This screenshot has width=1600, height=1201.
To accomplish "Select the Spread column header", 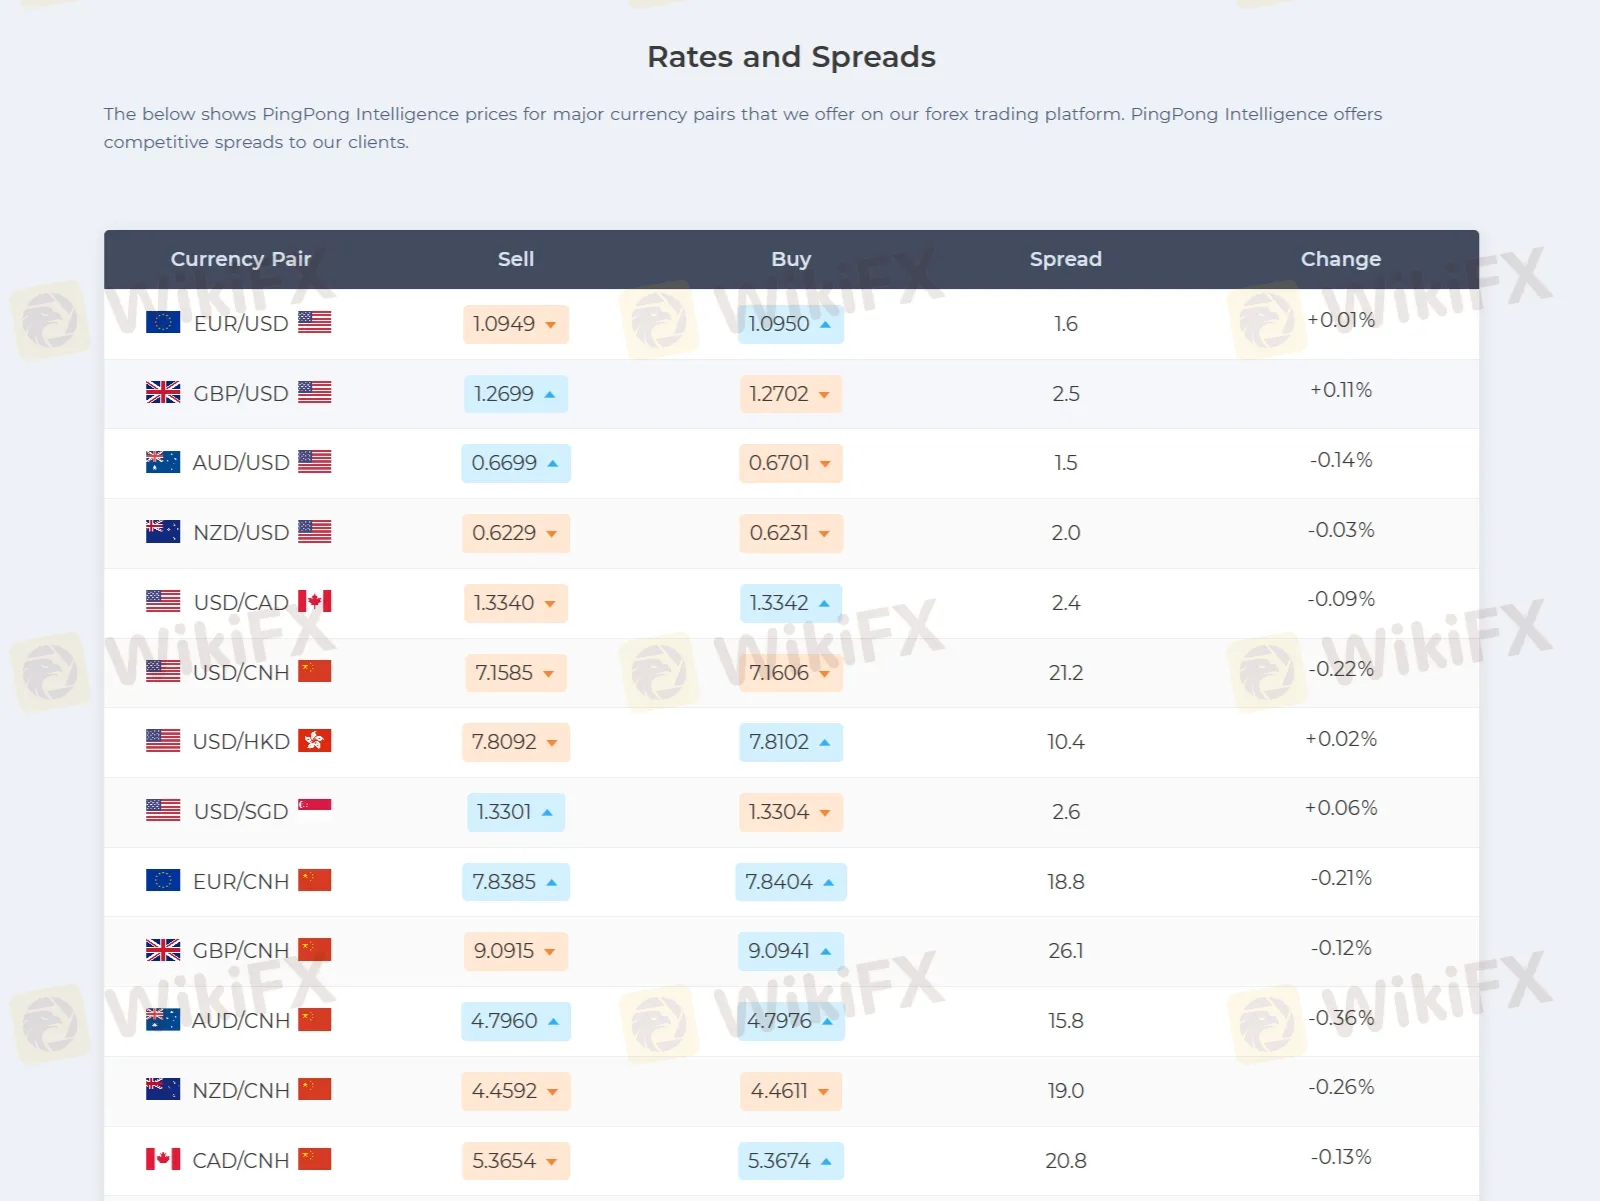I will [x=1066, y=259].
